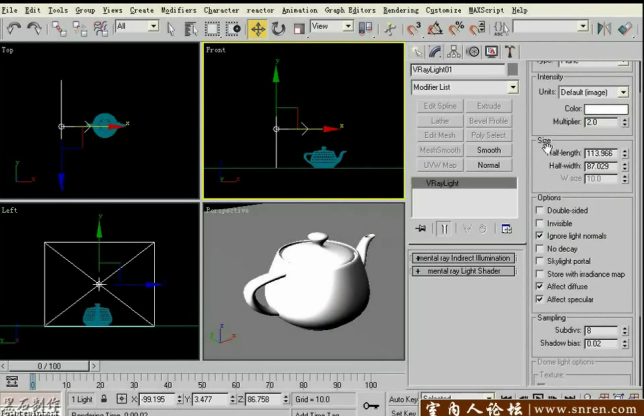
Task: Open the Hierarchy command panel tab
Action: (454, 52)
